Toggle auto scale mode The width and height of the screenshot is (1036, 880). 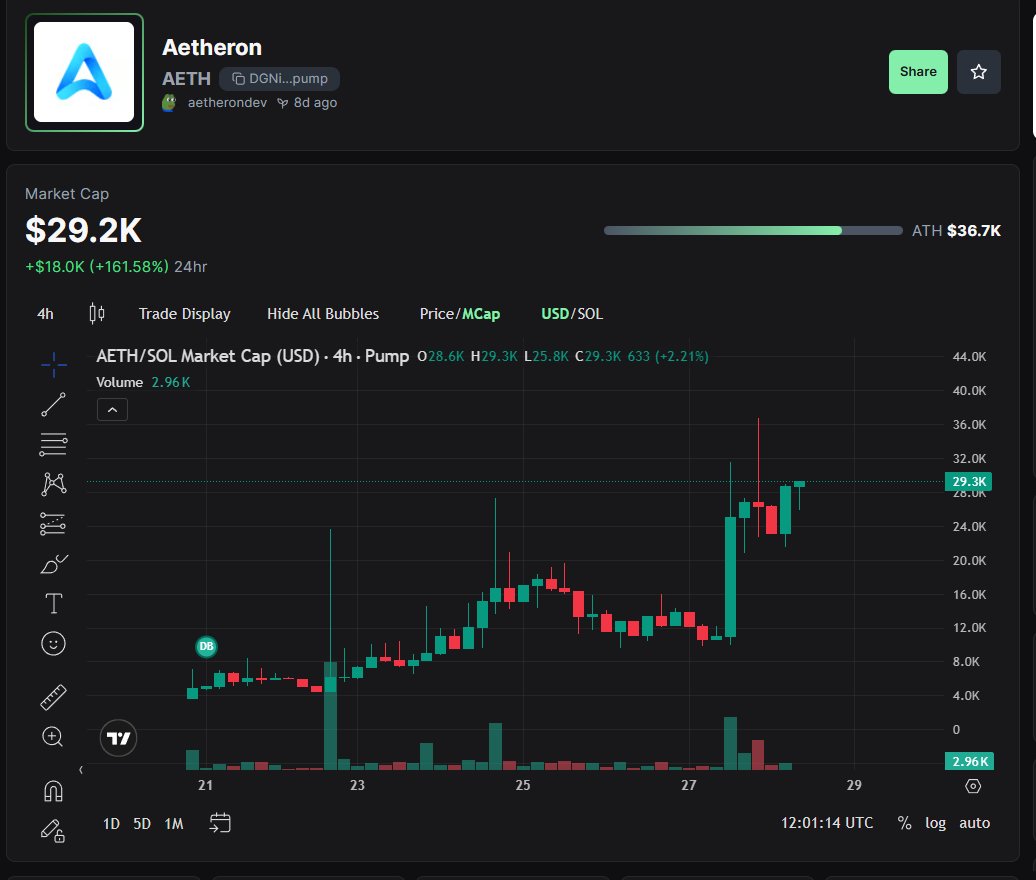coord(975,823)
